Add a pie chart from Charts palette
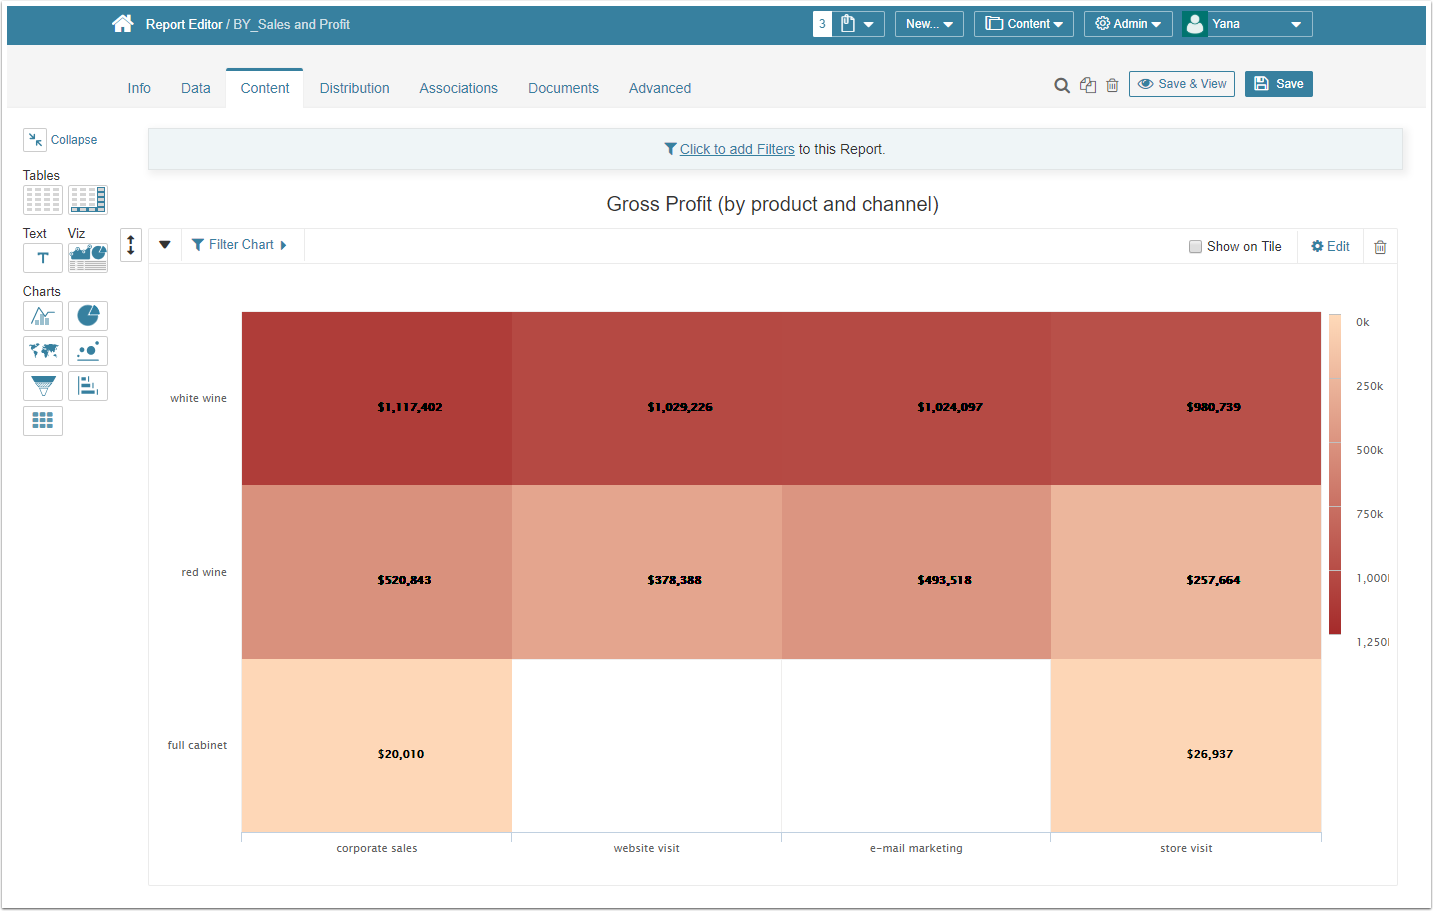 (x=88, y=316)
